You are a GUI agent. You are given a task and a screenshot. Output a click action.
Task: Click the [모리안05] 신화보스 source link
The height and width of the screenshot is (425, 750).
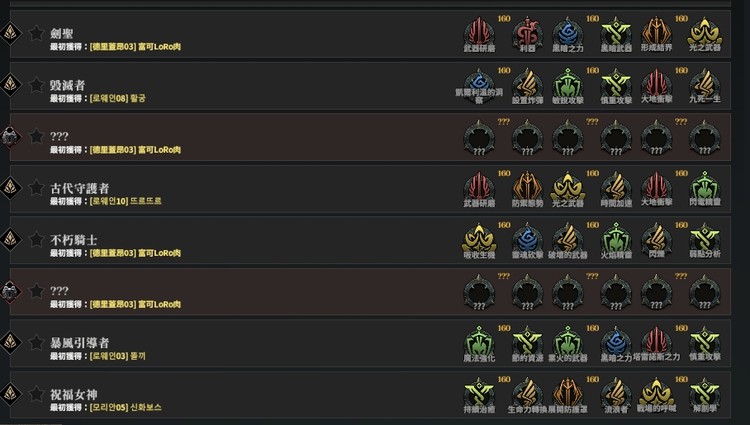click(x=125, y=407)
